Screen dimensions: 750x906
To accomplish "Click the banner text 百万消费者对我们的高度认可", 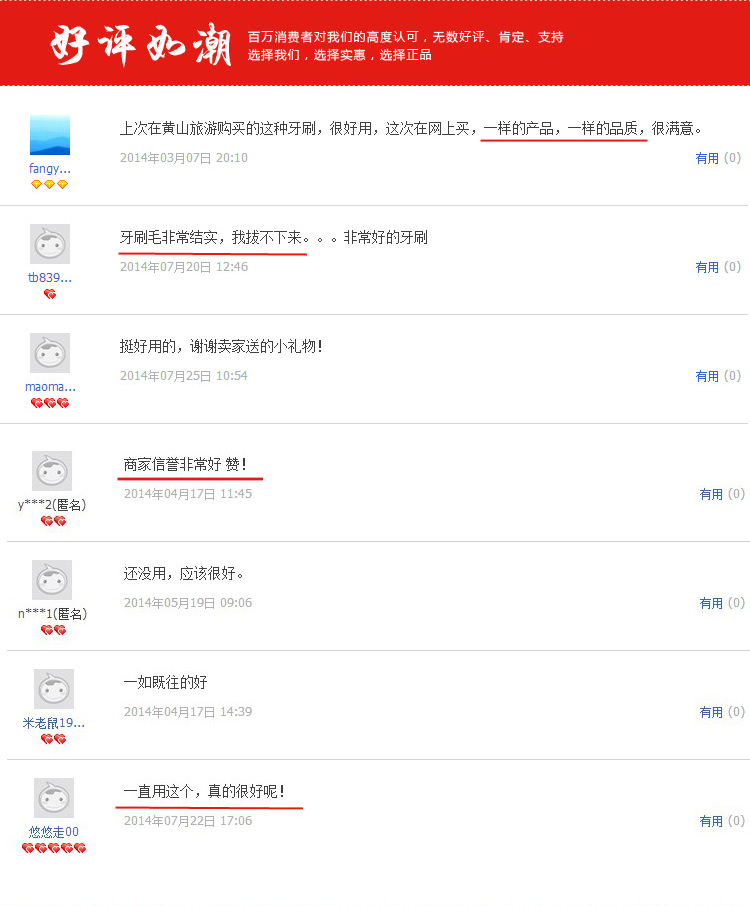I will coord(333,37).
